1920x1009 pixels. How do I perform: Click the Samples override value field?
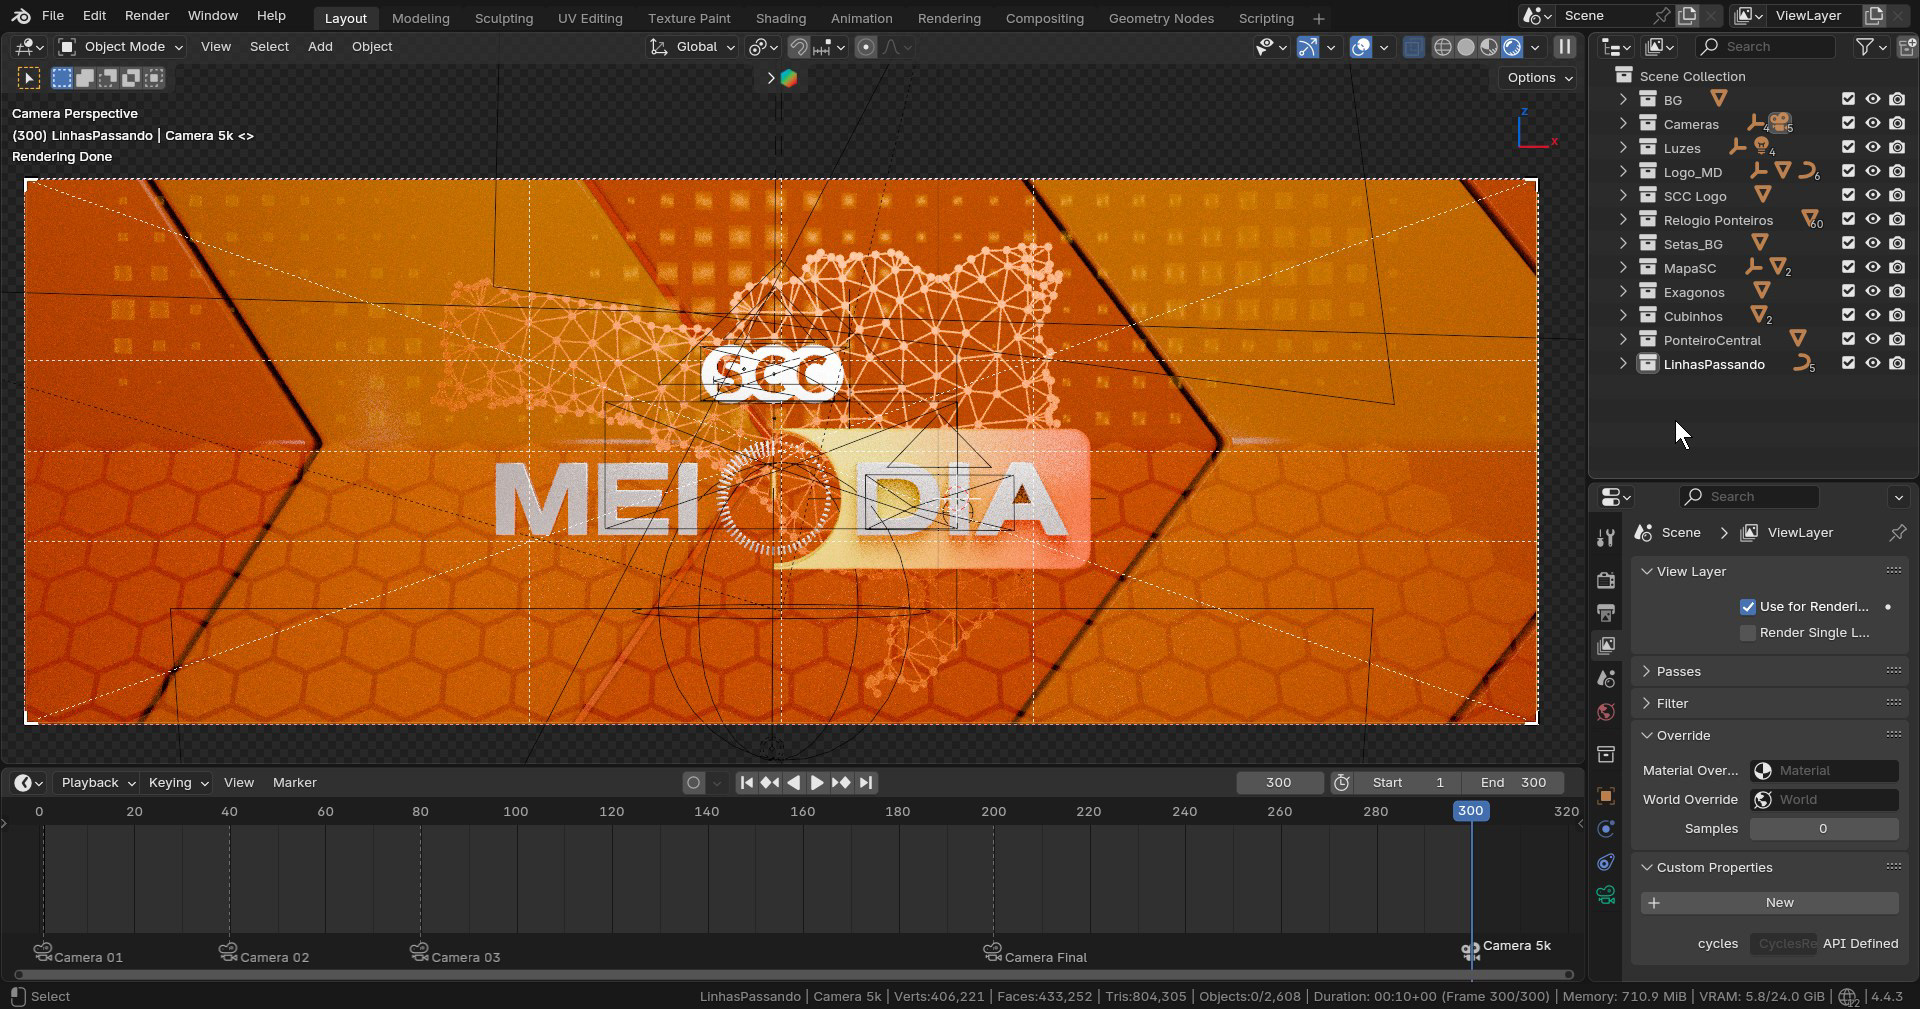coord(1823,829)
